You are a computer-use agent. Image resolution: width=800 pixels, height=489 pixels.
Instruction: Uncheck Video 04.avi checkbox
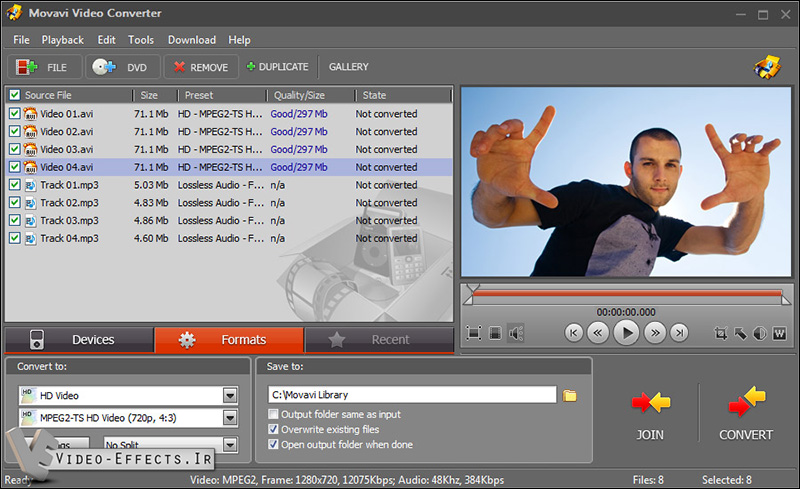[15, 167]
